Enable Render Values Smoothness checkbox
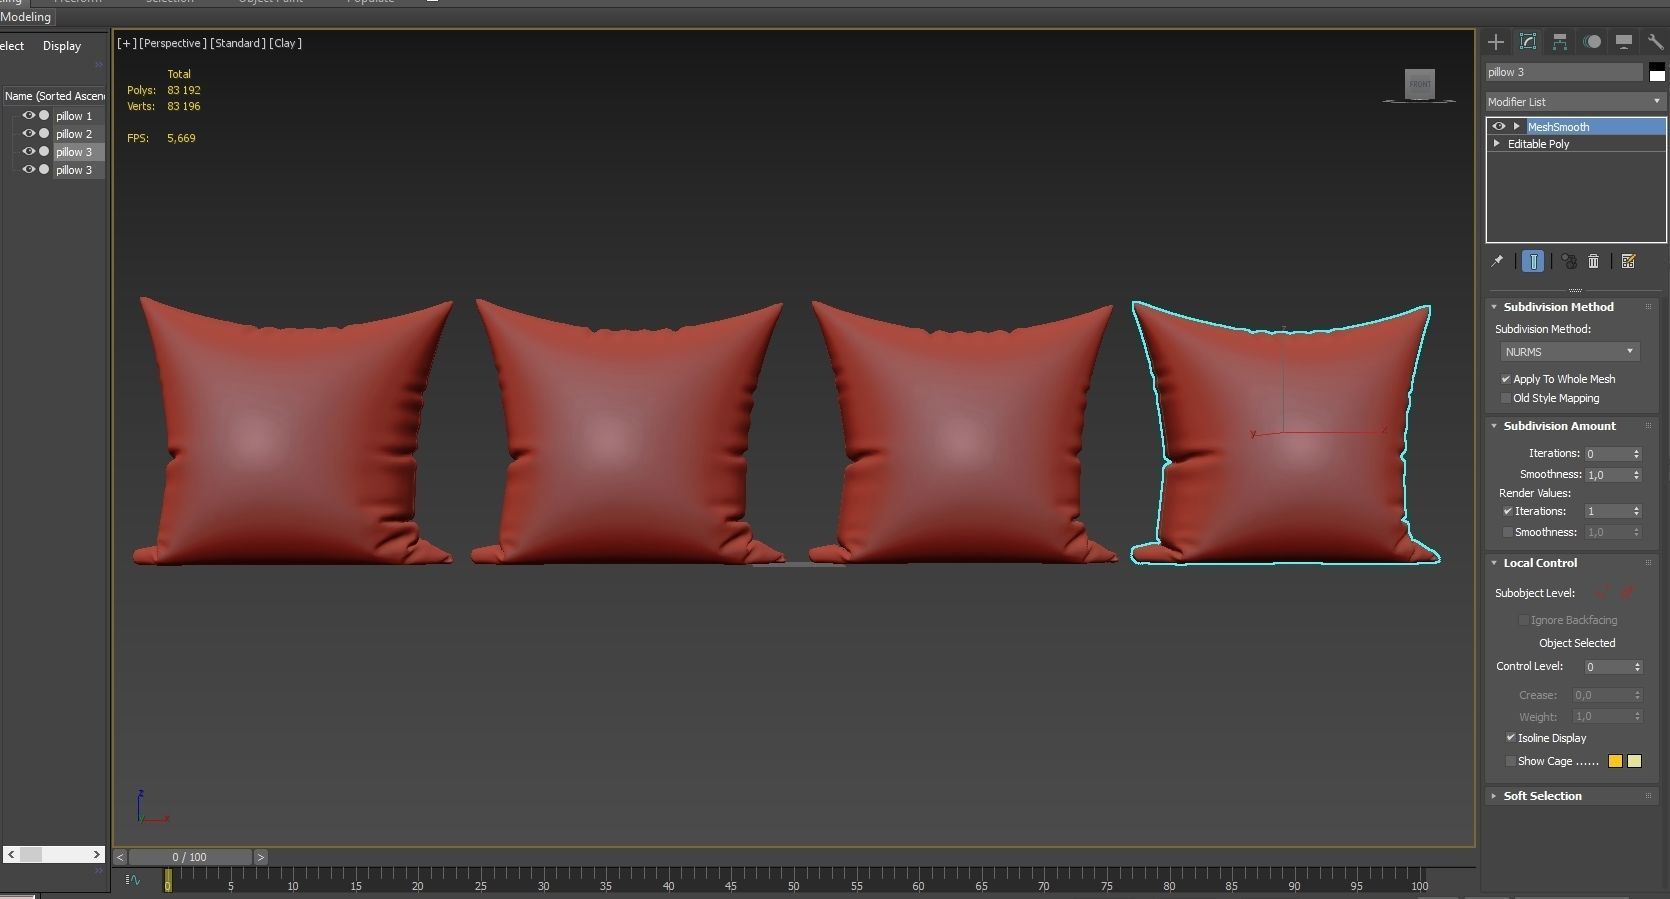Screen dimensions: 1670x899 pyautogui.click(x=1508, y=532)
